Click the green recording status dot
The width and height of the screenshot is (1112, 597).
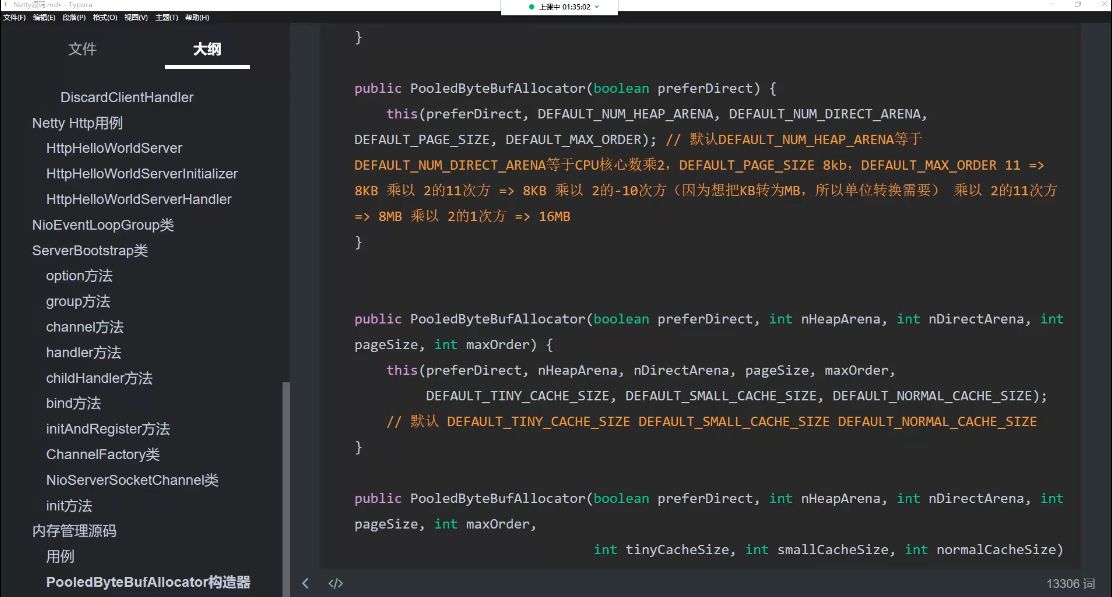(532, 7)
